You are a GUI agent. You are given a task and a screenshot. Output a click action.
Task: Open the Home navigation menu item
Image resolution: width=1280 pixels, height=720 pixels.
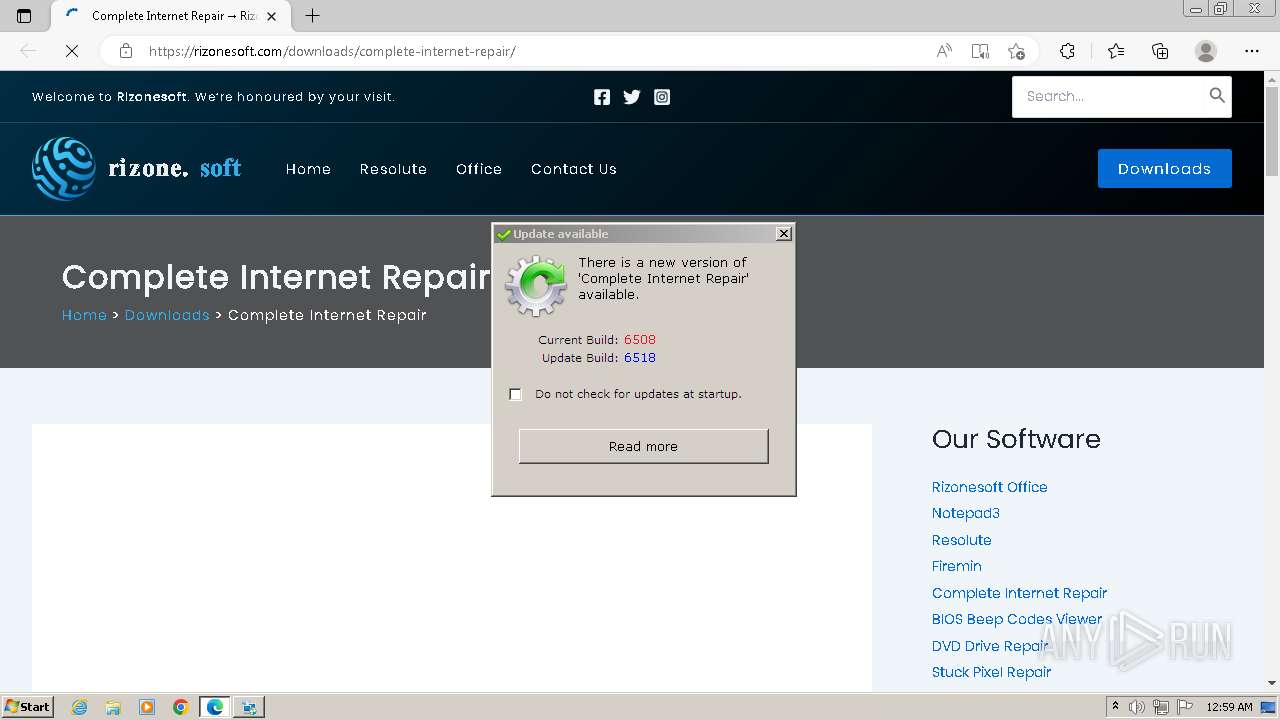click(x=308, y=169)
